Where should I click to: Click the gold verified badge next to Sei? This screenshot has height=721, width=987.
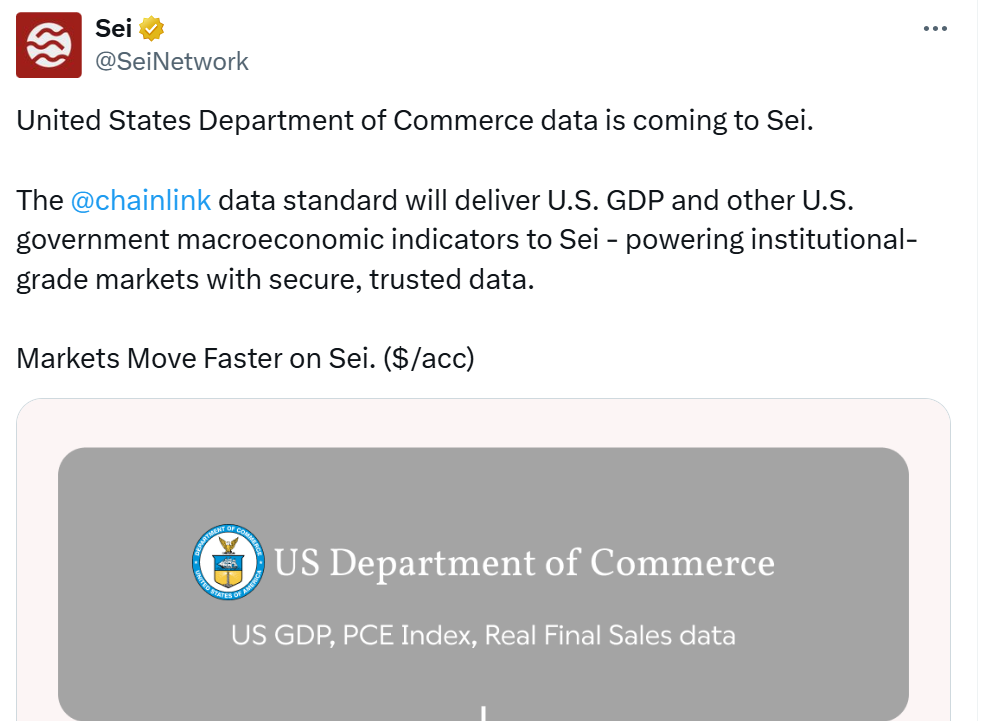(x=152, y=29)
